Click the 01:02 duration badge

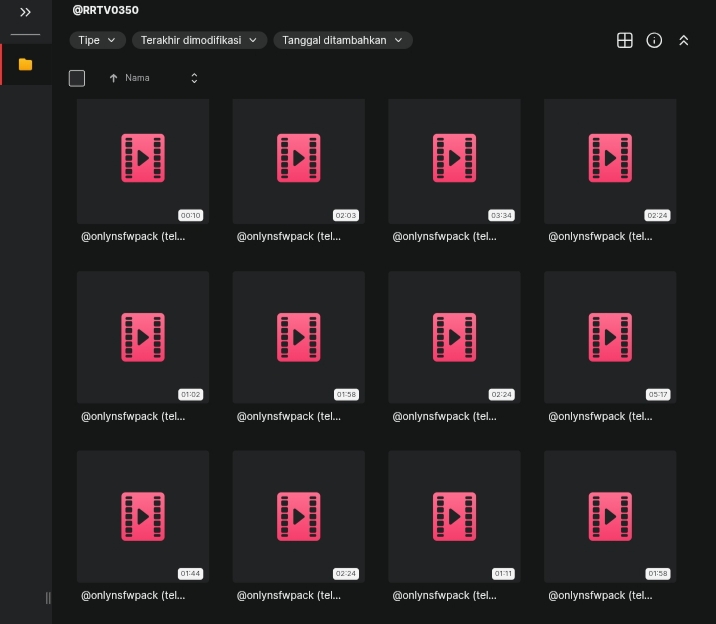190,394
